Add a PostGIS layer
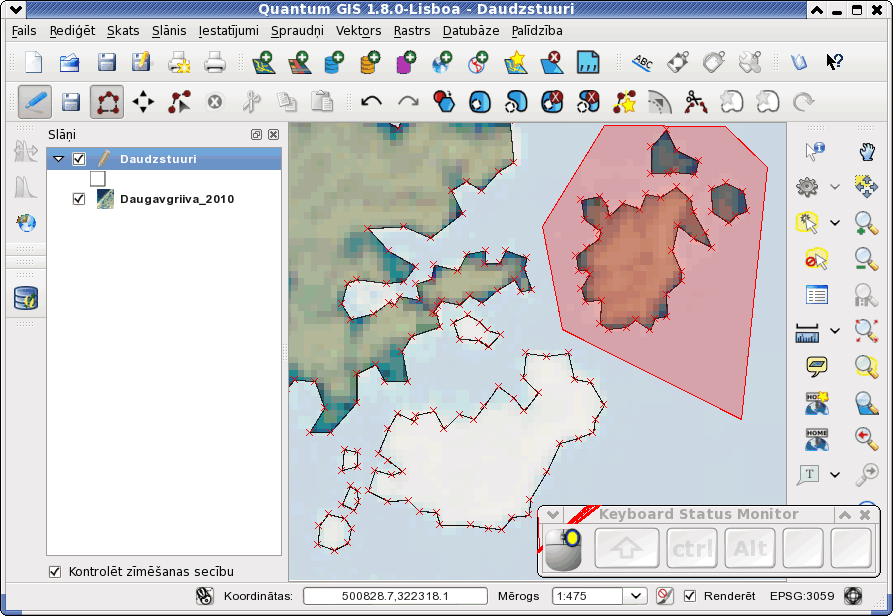893x616 pixels. click(x=334, y=62)
